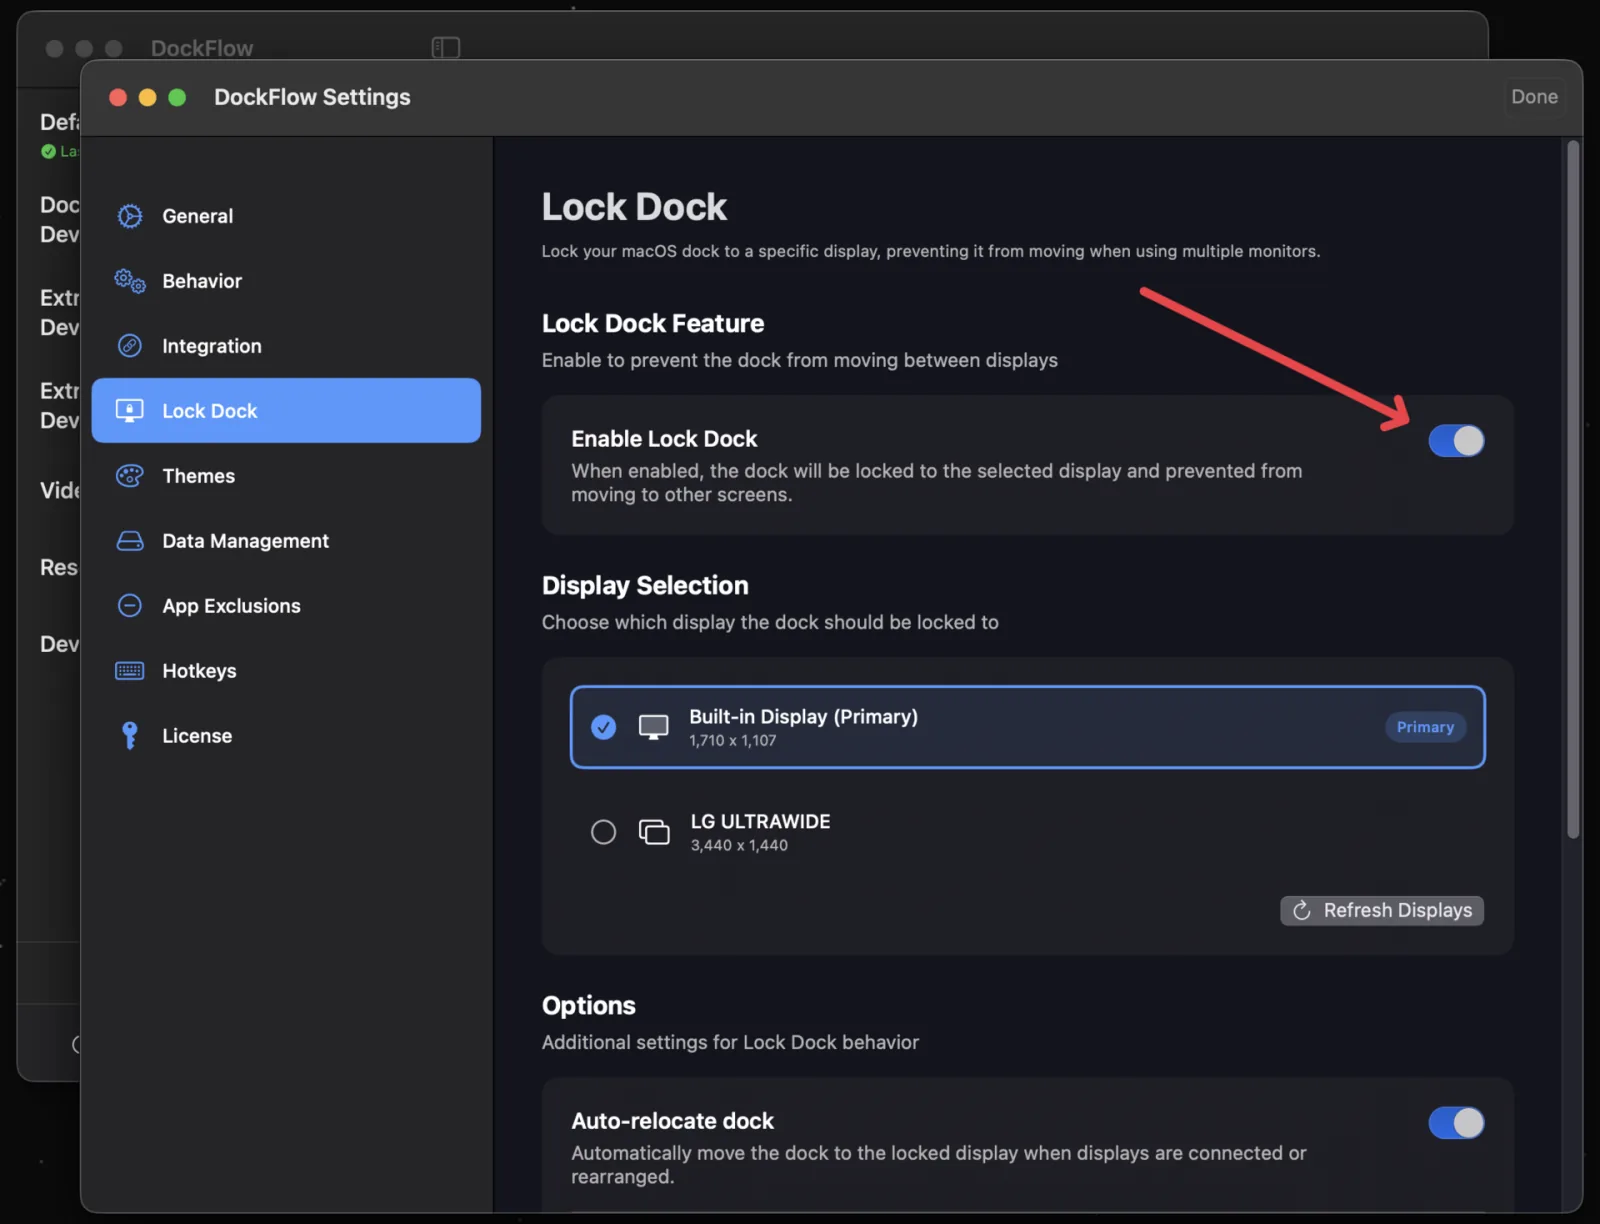Image resolution: width=1600 pixels, height=1224 pixels.
Task: Switch to the Integration section
Action: [286, 346]
